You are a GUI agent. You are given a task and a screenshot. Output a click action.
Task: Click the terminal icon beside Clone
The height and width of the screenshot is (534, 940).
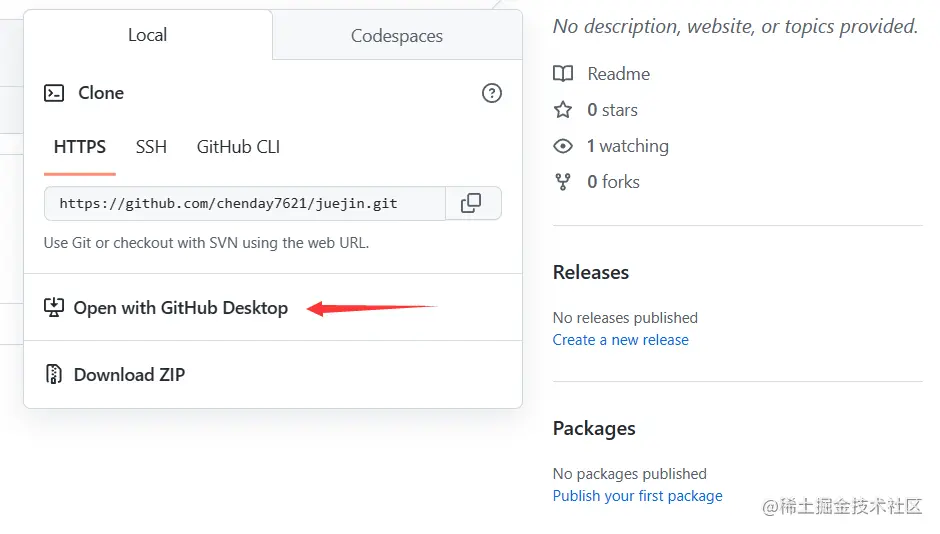tap(54, 93)
